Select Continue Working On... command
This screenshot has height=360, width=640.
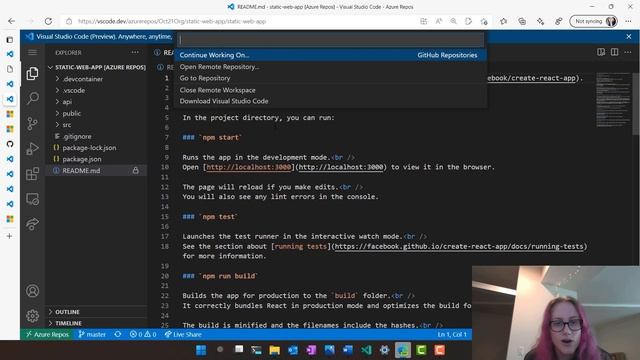click(x=331, y=55)
